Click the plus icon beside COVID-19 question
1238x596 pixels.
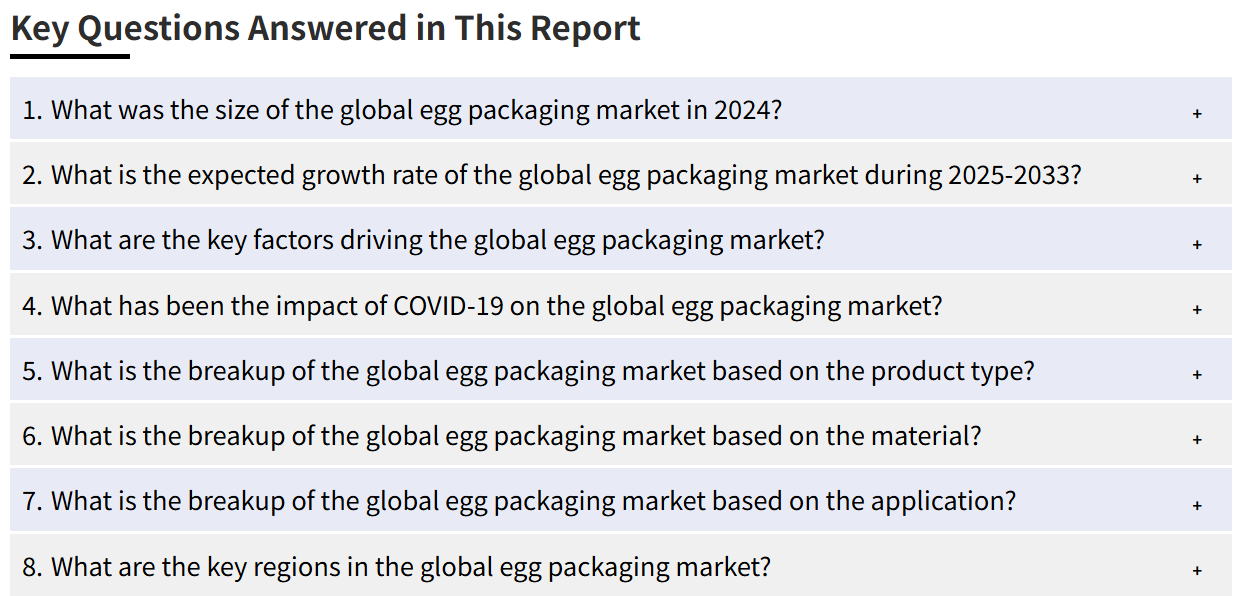[x=1197, y=310]
